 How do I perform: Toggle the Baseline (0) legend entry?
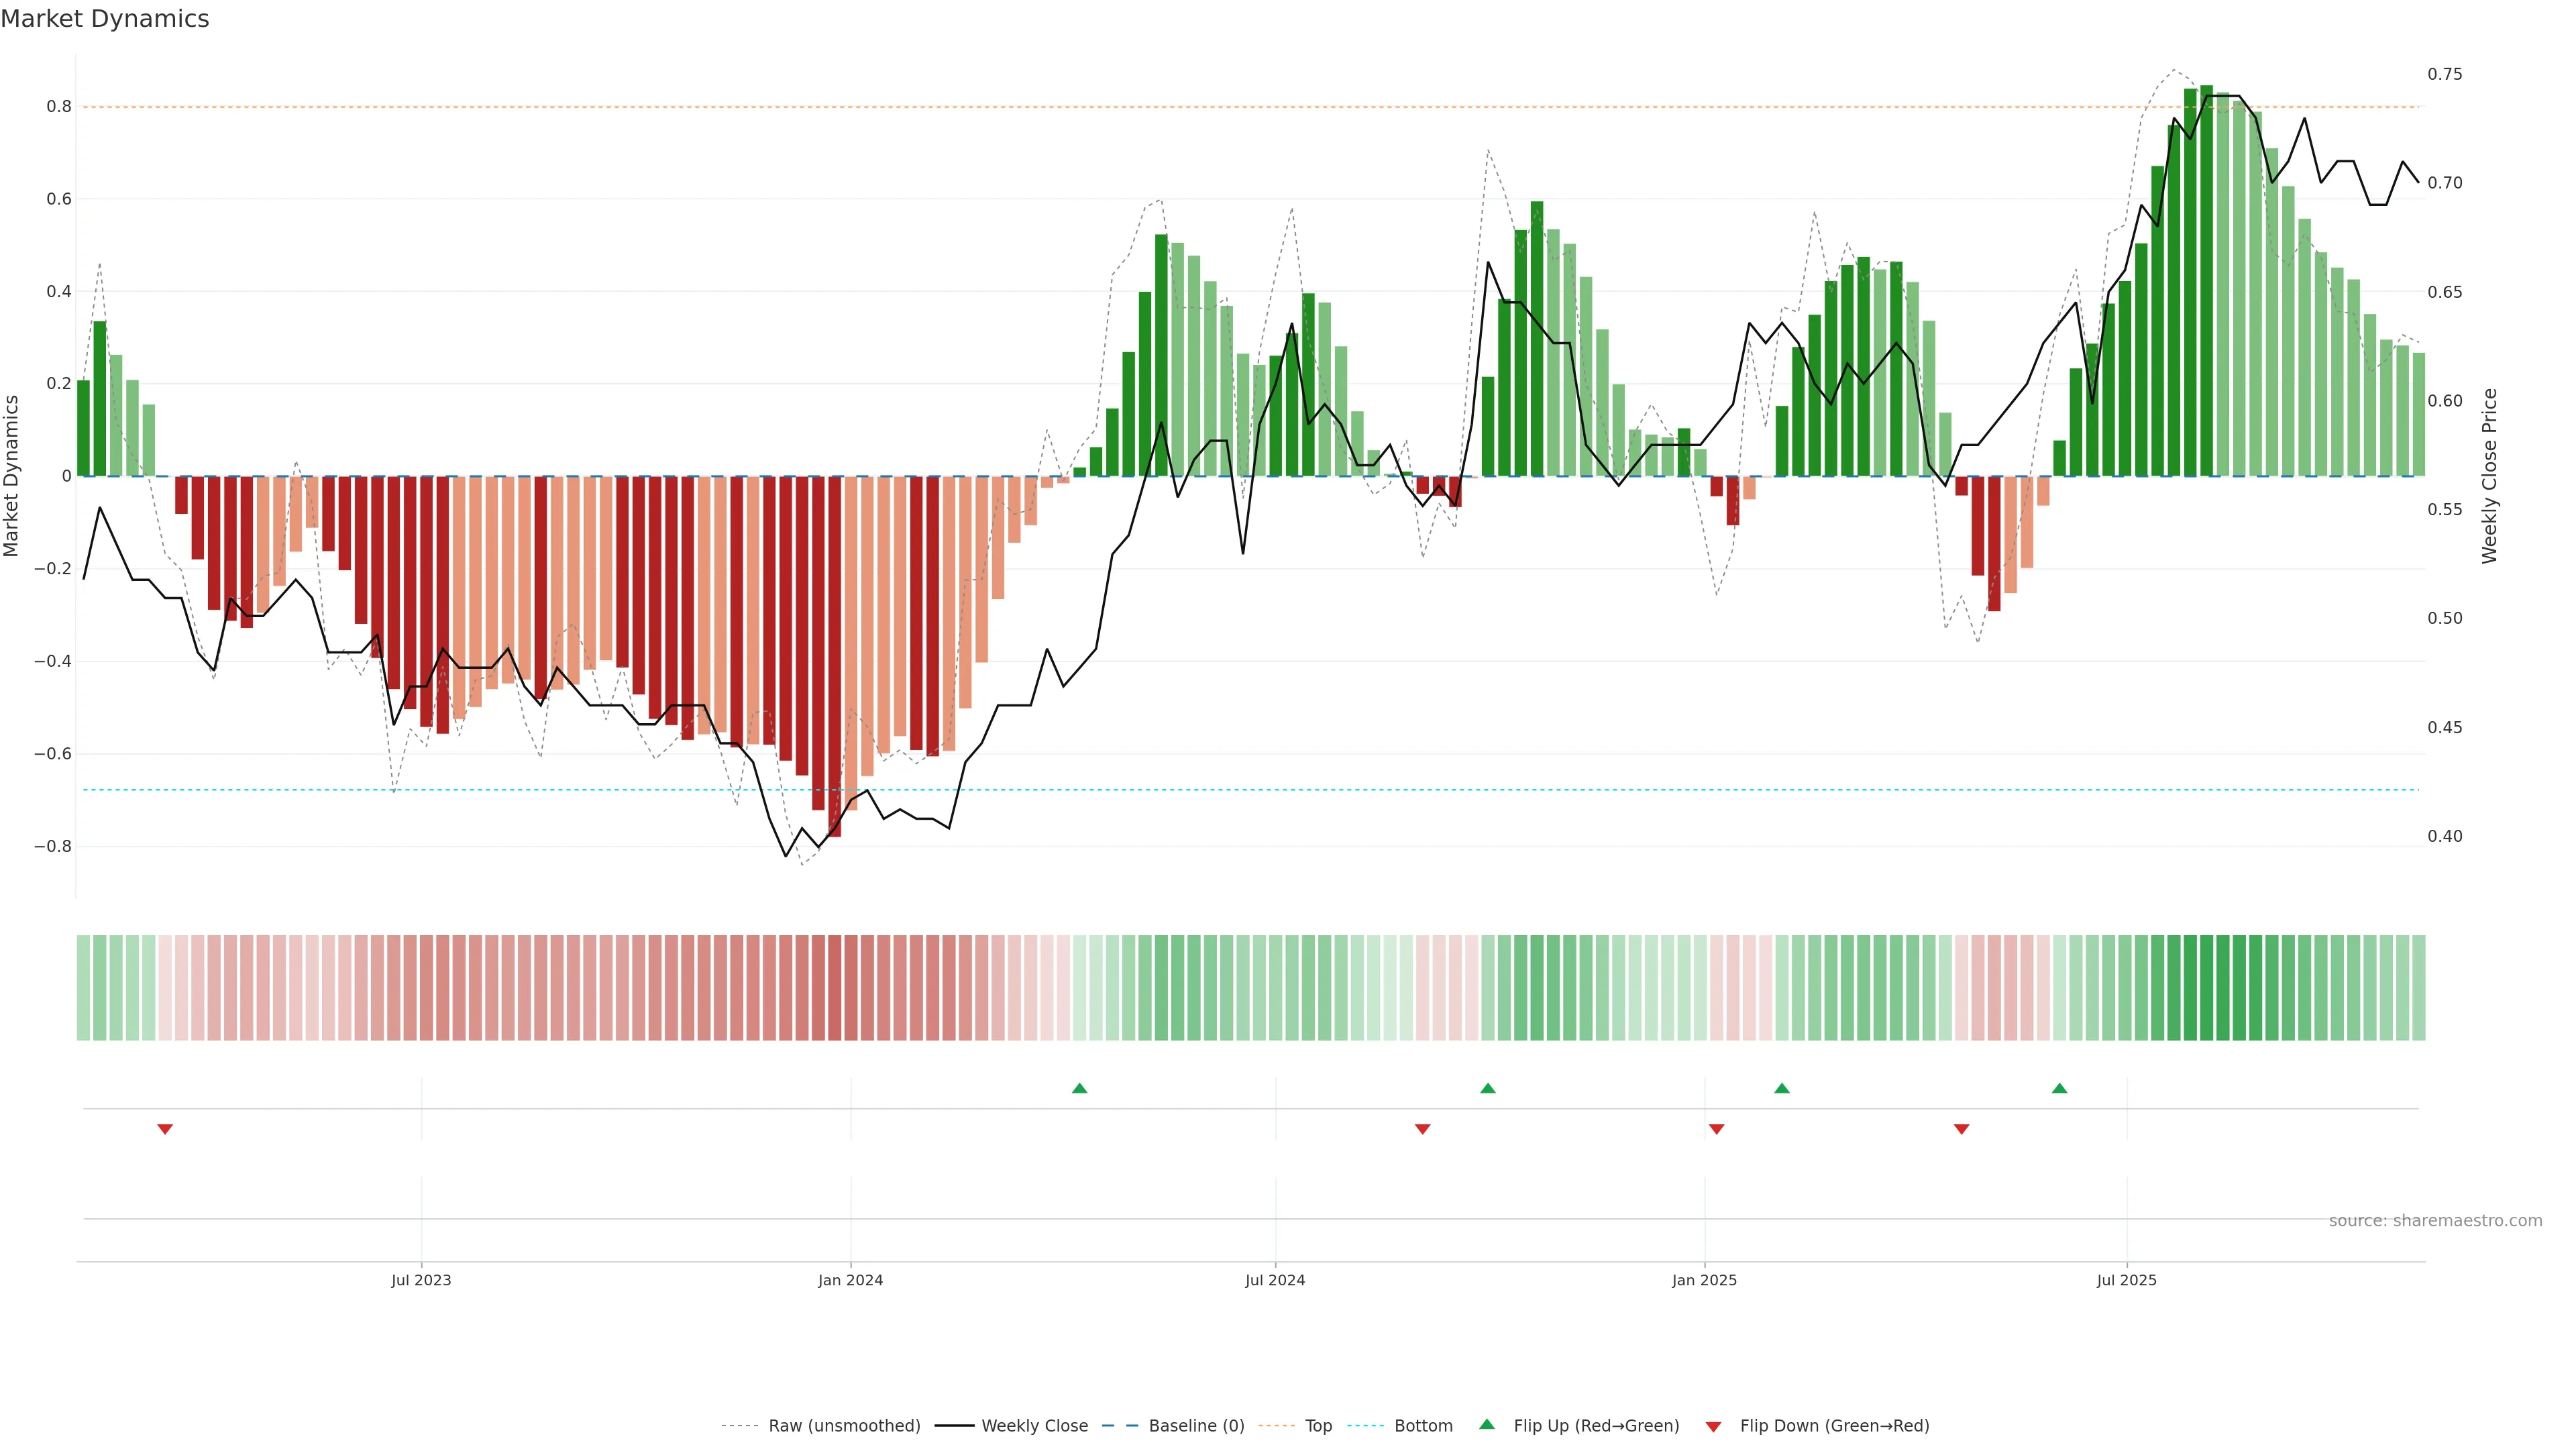coord(1196,1426)
